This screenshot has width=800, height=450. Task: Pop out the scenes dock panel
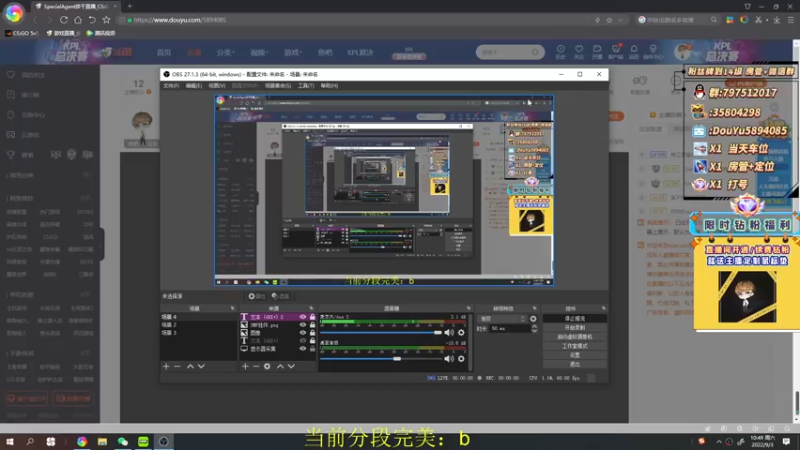click(233, 308)
